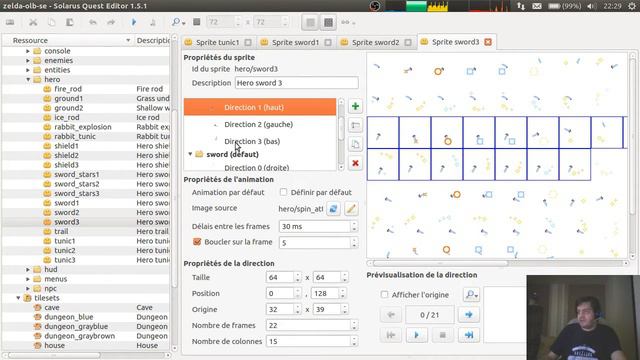Tick the 'Afficher l'origine' checkbox
Screen dimensions: 640x360
384,294
